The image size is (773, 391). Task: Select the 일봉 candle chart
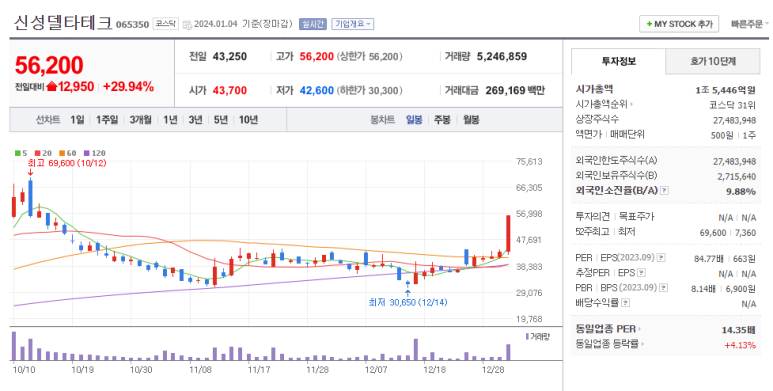click(414, 120)
